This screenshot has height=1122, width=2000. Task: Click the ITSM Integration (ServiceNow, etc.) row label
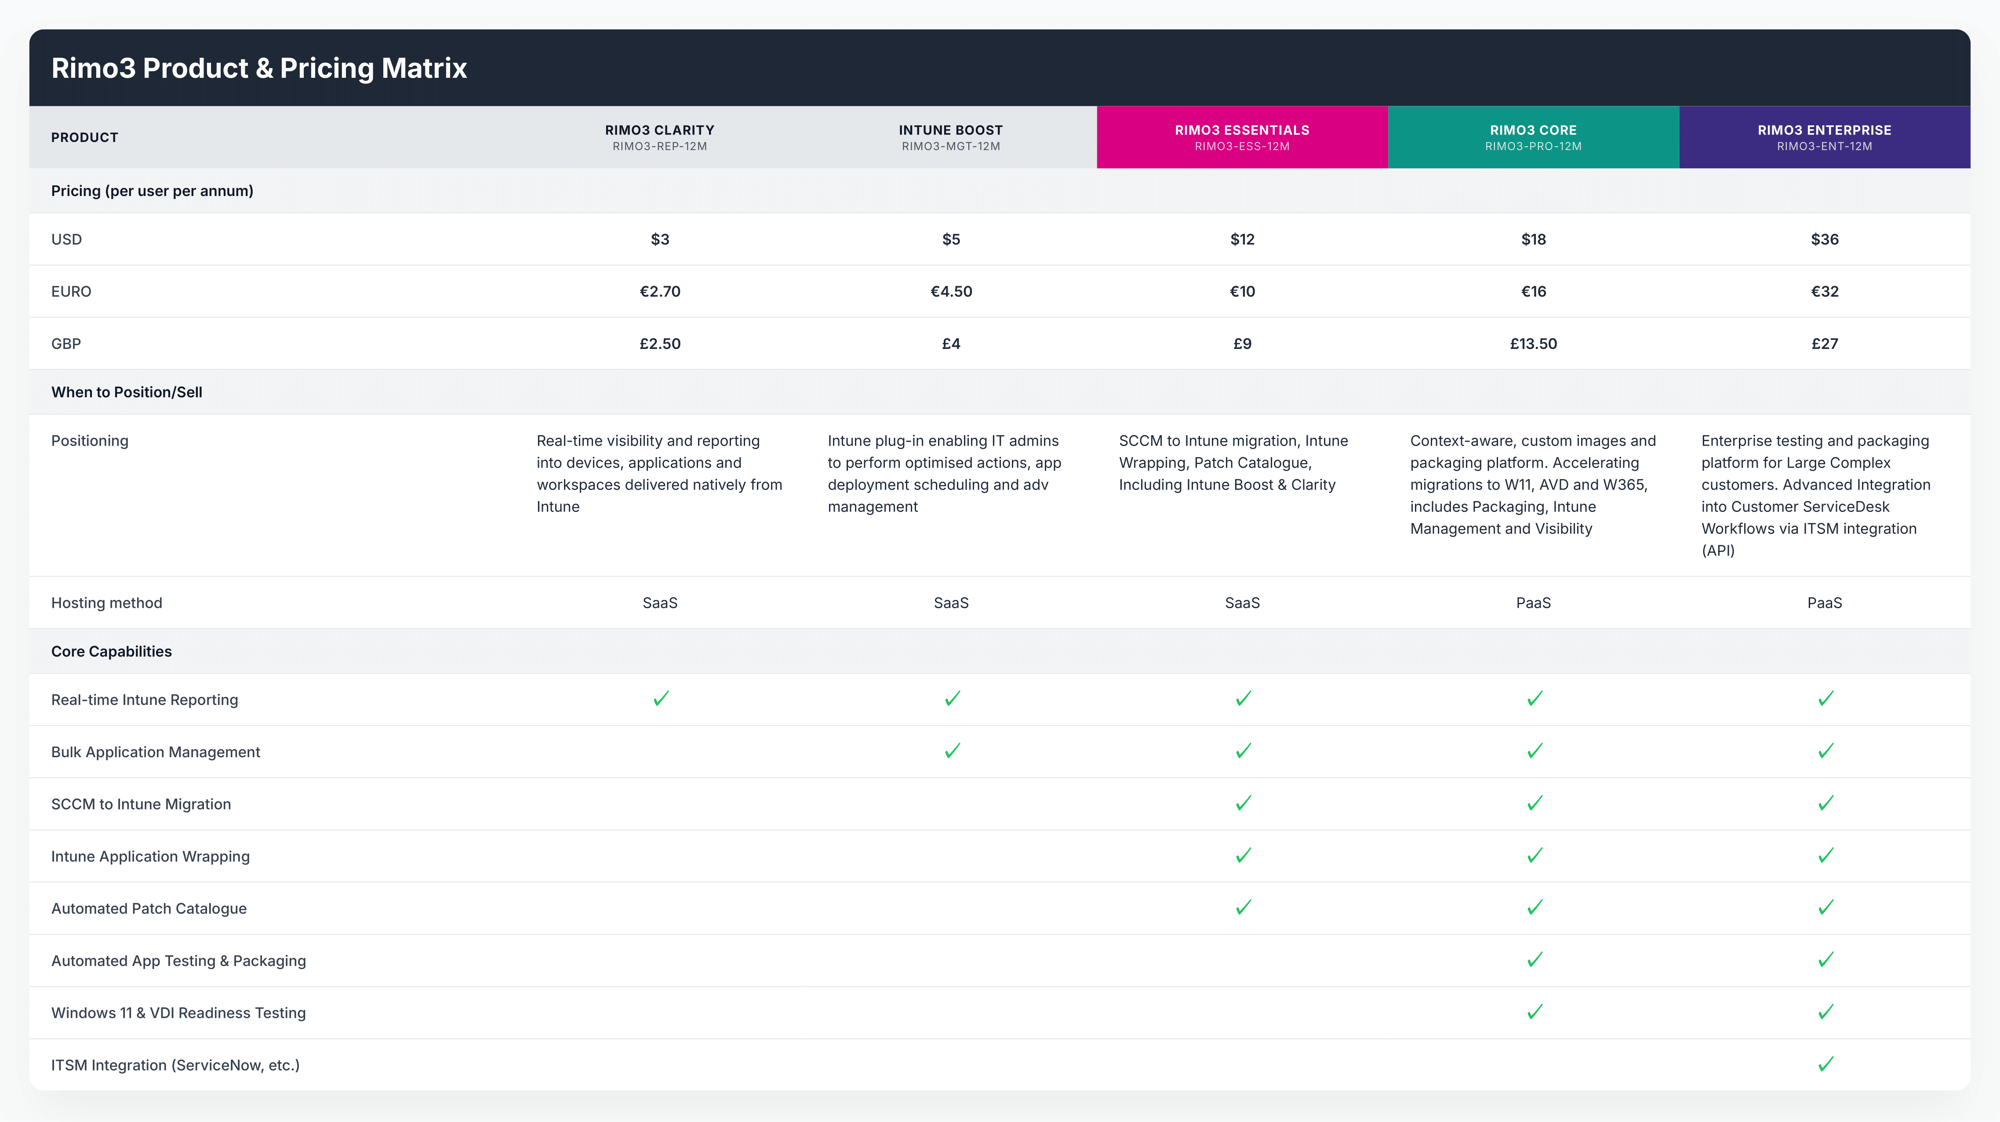tap(175, 1065)
